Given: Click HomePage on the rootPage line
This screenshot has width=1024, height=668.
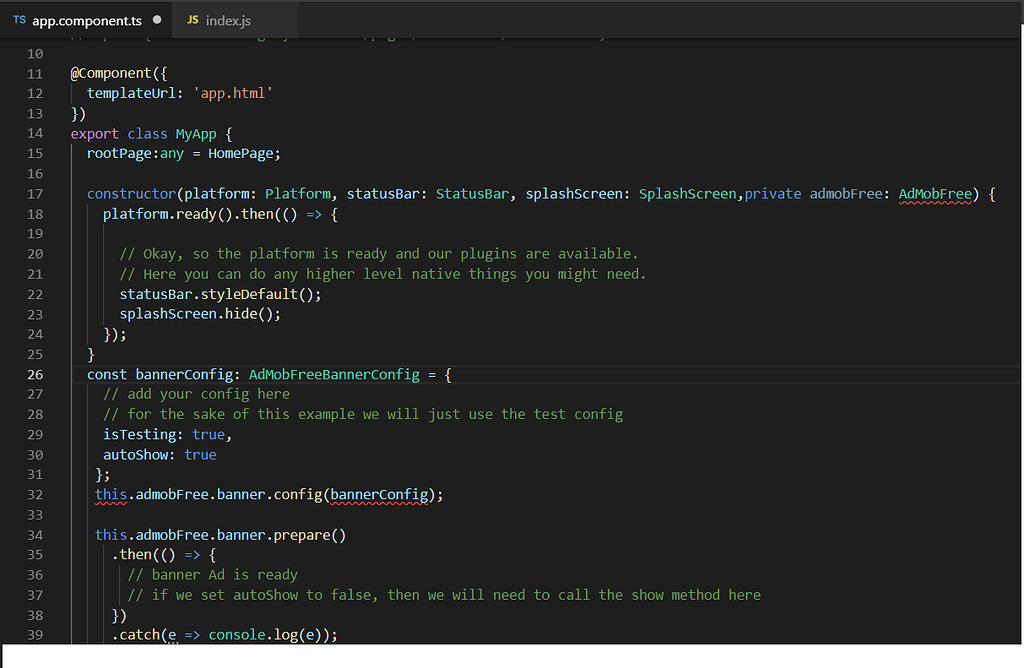Looking at the screenshot, I should [x=240, y=153].
